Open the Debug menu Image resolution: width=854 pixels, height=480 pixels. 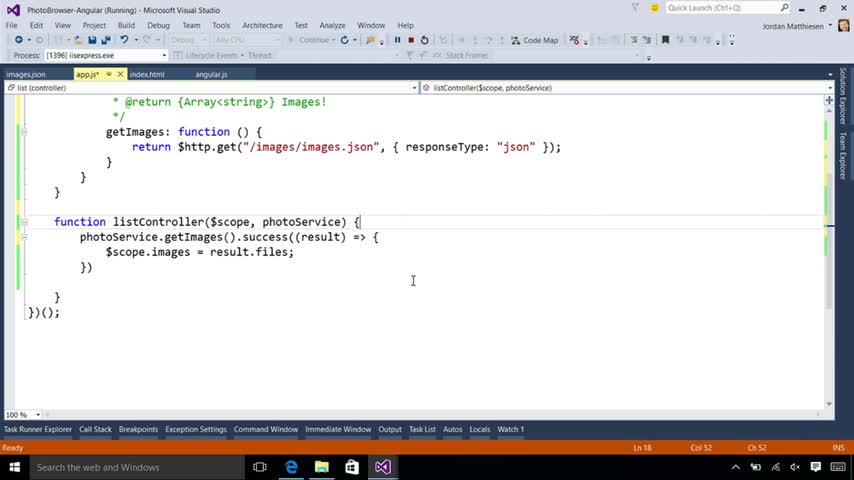(x=158, y=26)
